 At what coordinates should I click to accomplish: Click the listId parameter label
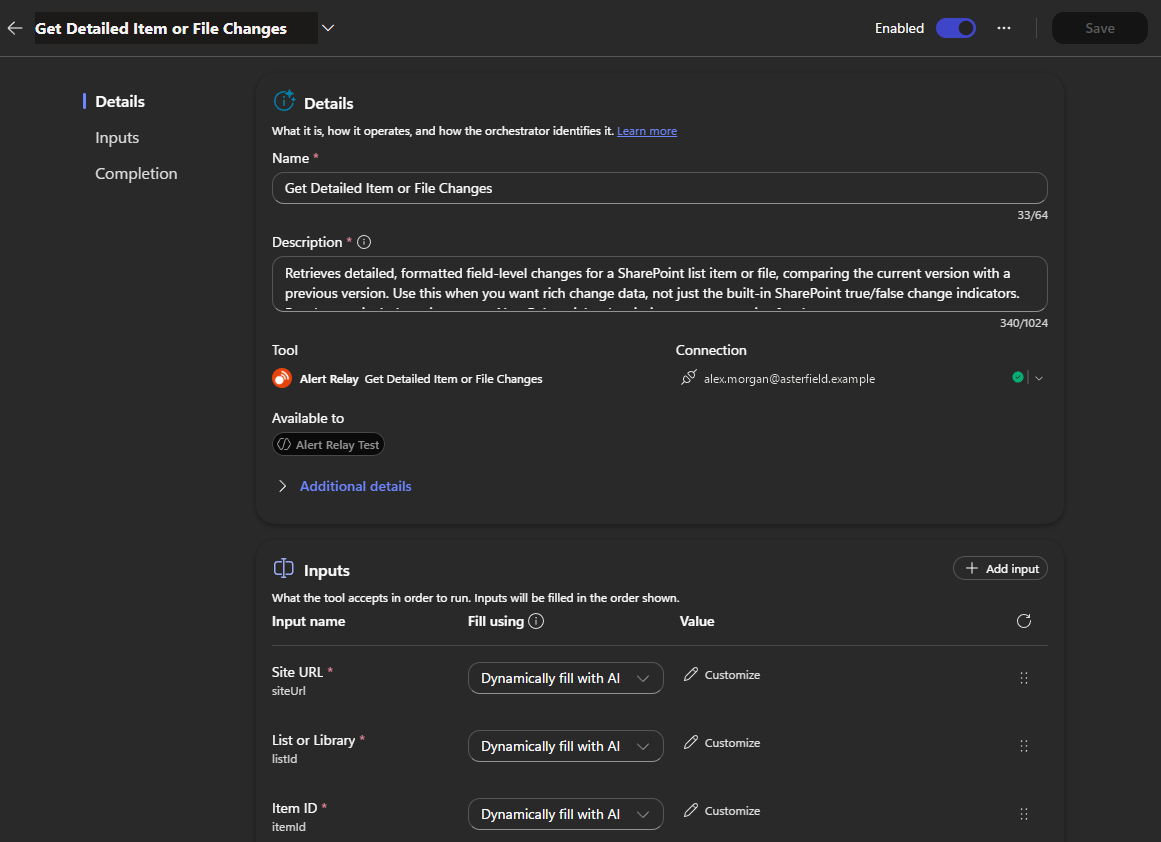(284, 759)
